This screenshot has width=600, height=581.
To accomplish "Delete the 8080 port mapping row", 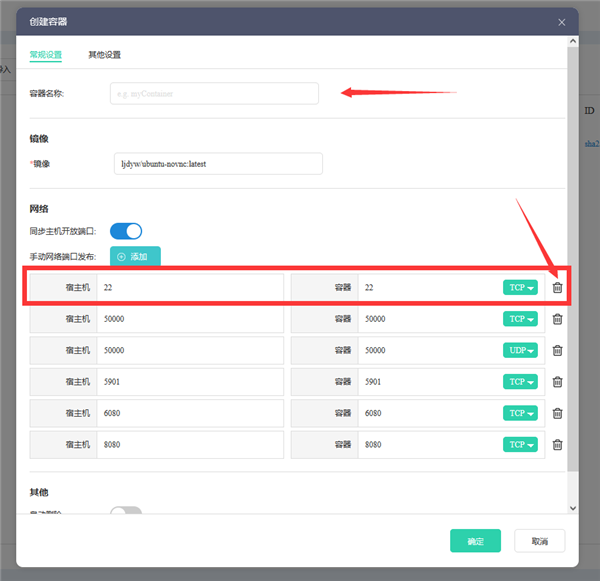I will point(557,444).
